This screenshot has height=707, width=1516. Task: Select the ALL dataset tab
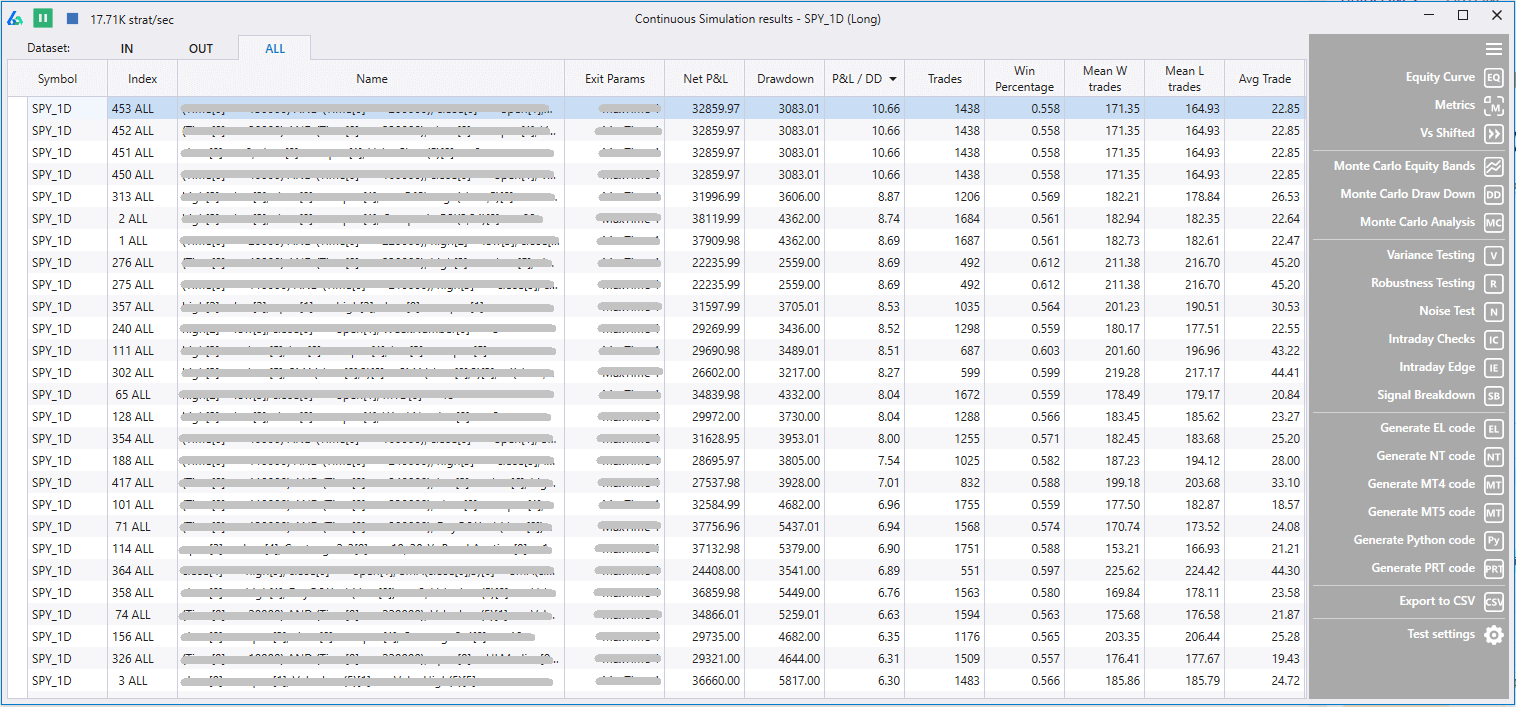coord(275,49)
